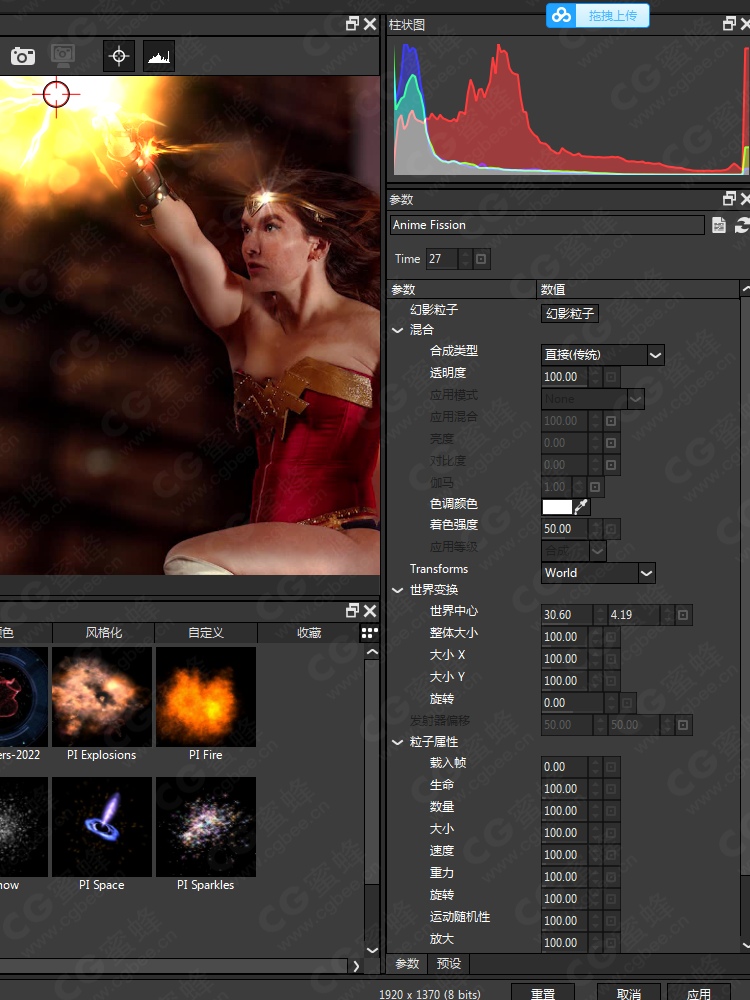Adjust 速度 value with its stepper
This screenshot has width=750, height=1000.
click(x=595, y=855)
